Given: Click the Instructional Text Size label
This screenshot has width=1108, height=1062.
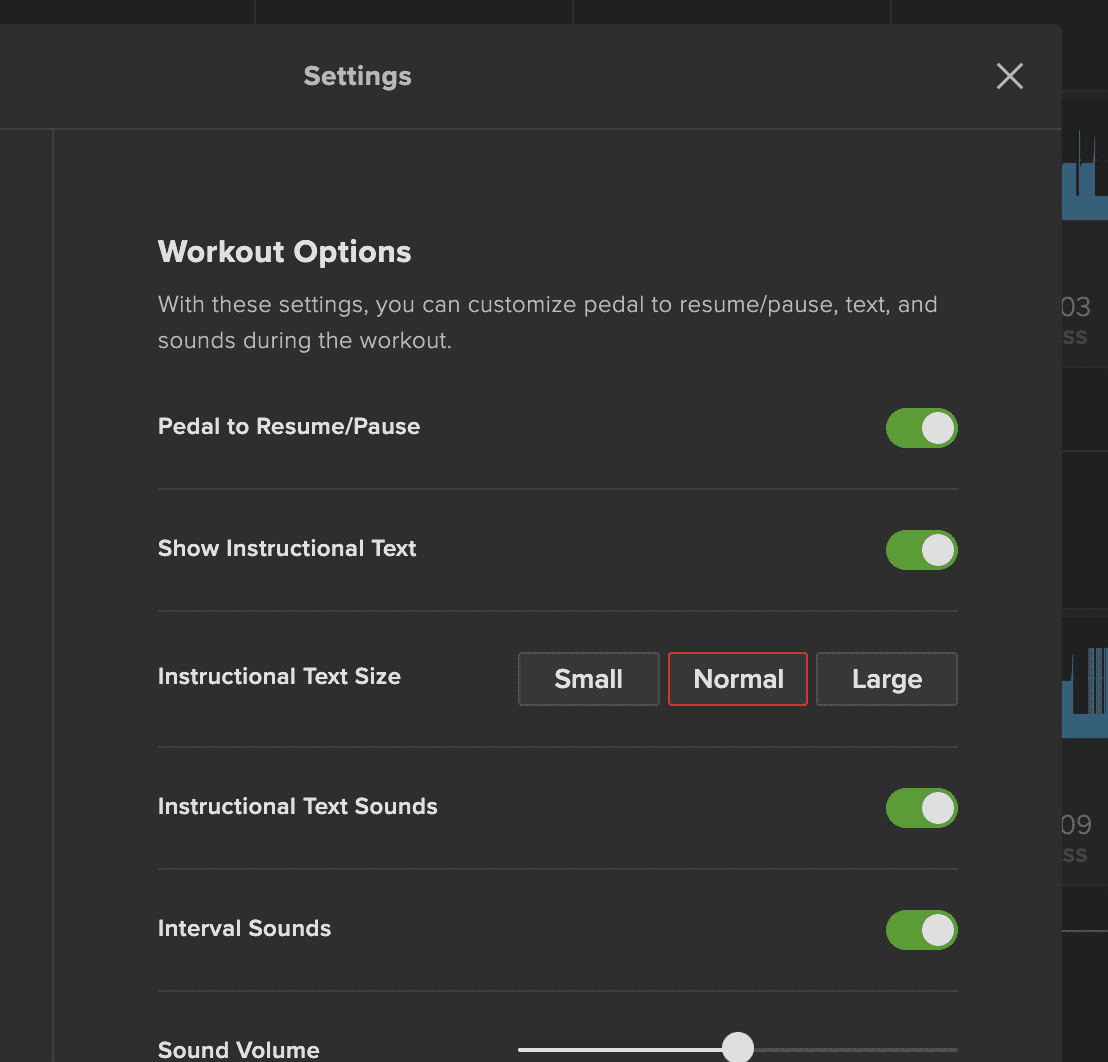Looking at the screenshot, I should pyautogui.click(x=279, y=676).
